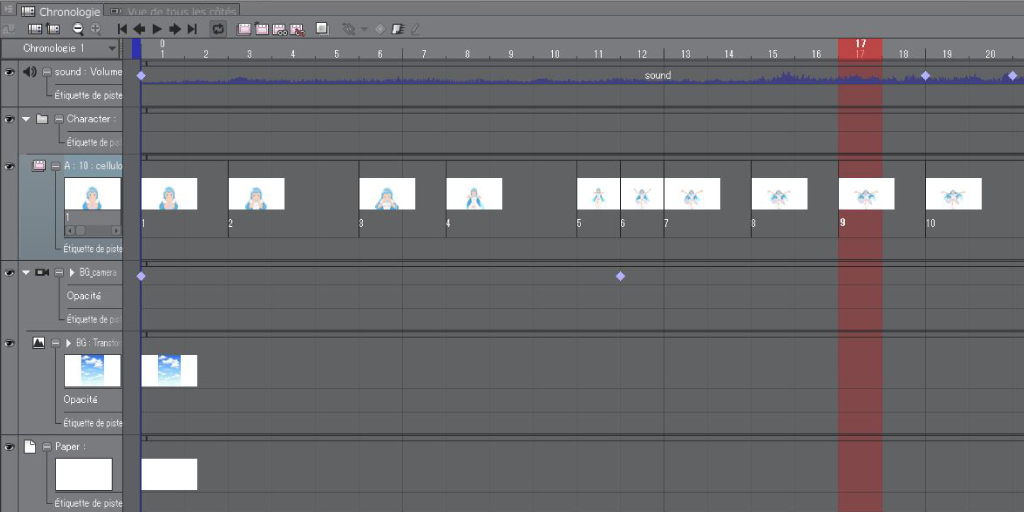
Task: Collapse the BG_camera track minus box
Action: tap(59, 272)
